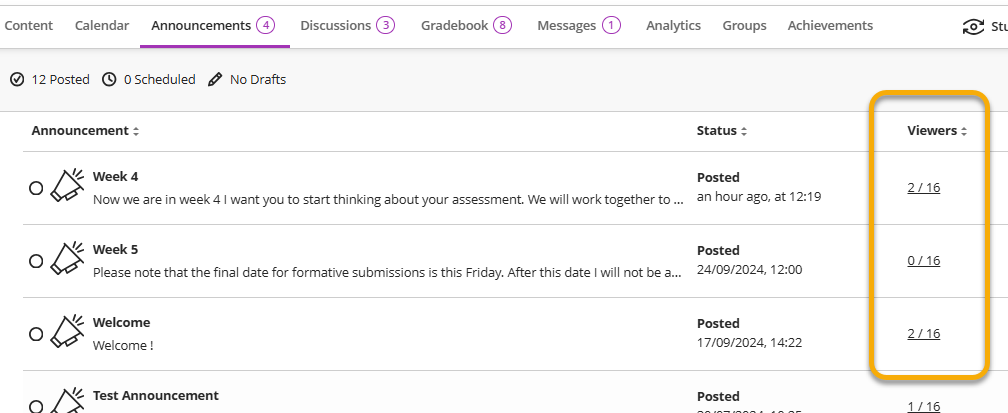This screenshot has width=1008, height=413.
Task: Open the 2 / 16 viewers link for Week 4
Action: (x=923, y=187)
